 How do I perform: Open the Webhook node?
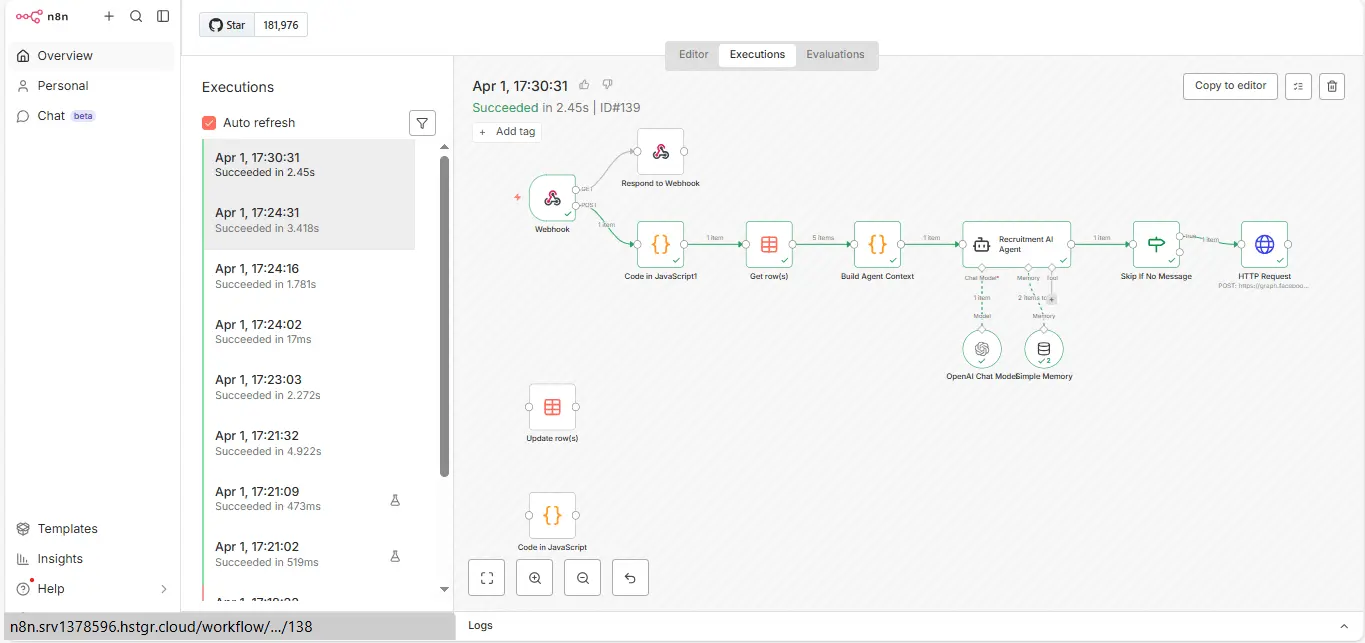552,198
